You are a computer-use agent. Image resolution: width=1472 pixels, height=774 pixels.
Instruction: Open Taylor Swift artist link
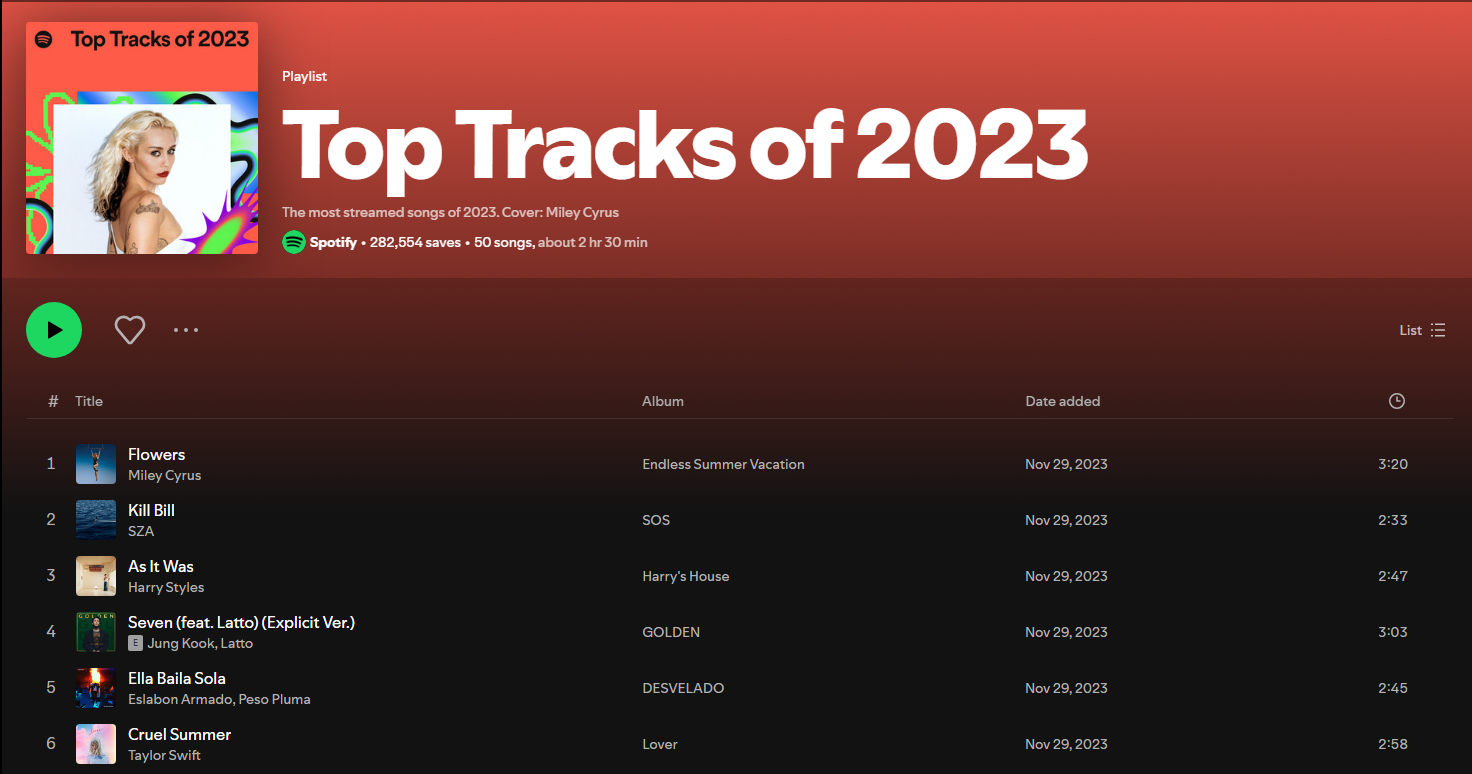pyautogui.click(x=164, y=756)
